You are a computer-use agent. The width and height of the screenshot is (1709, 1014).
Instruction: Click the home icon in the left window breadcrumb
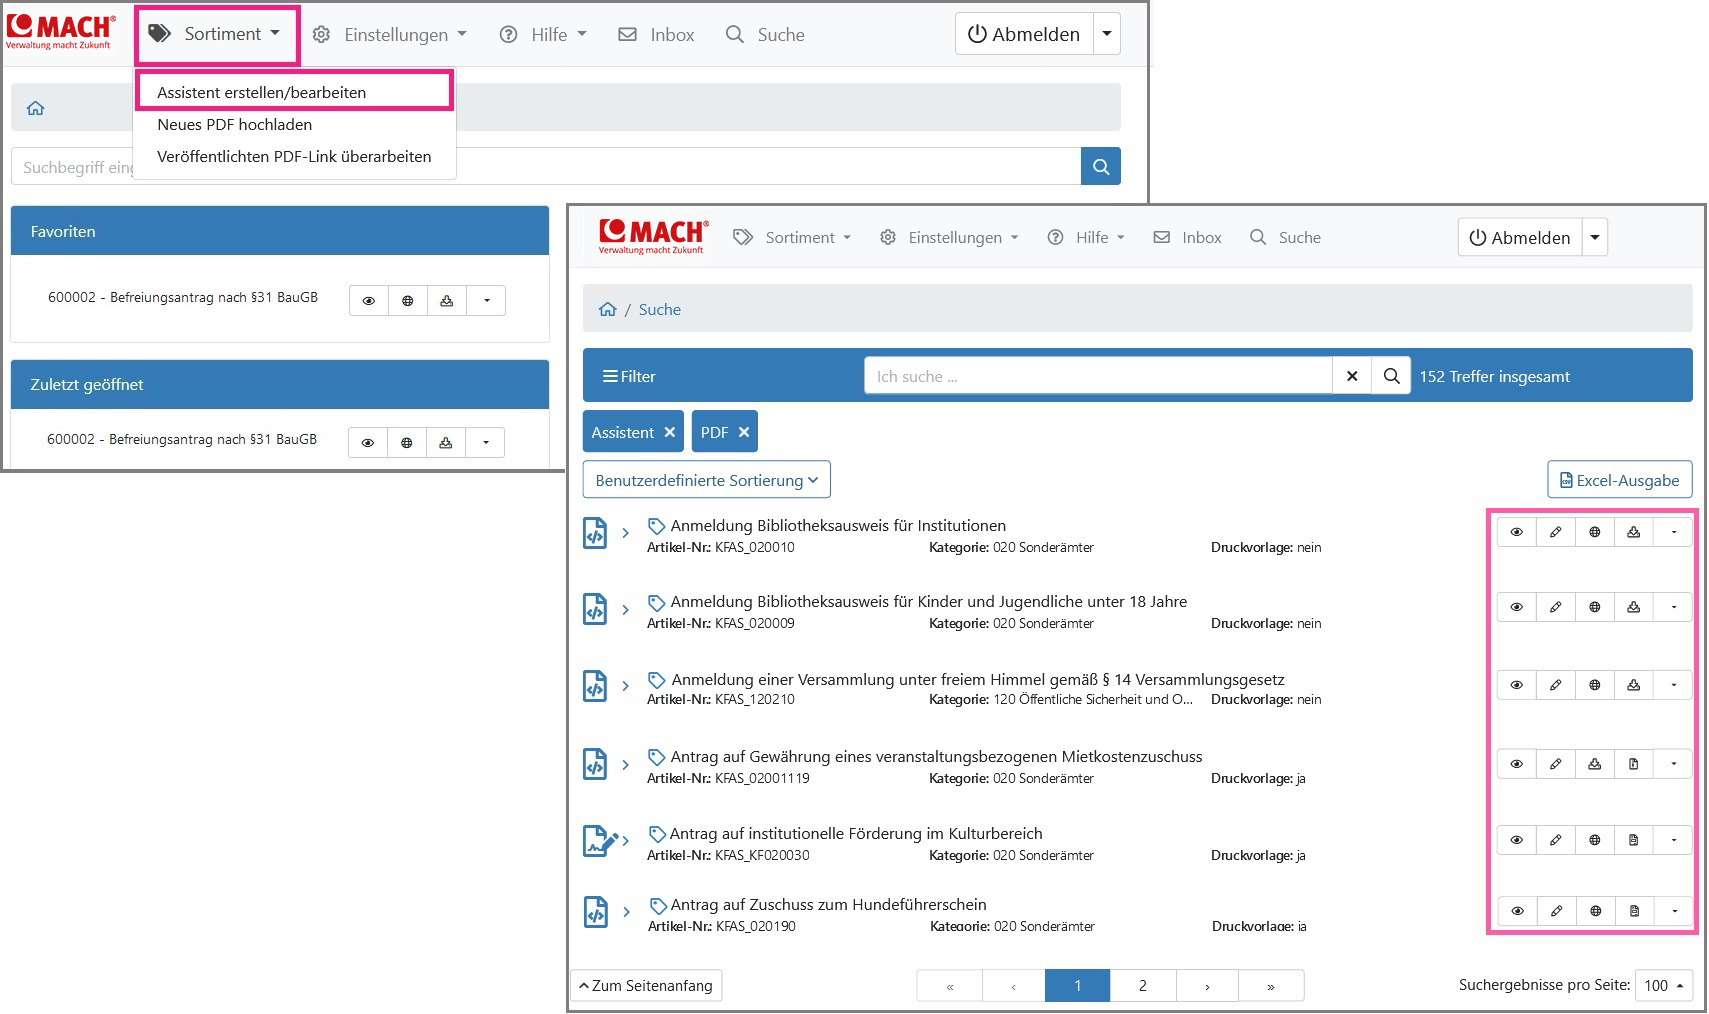click(36, 108)
